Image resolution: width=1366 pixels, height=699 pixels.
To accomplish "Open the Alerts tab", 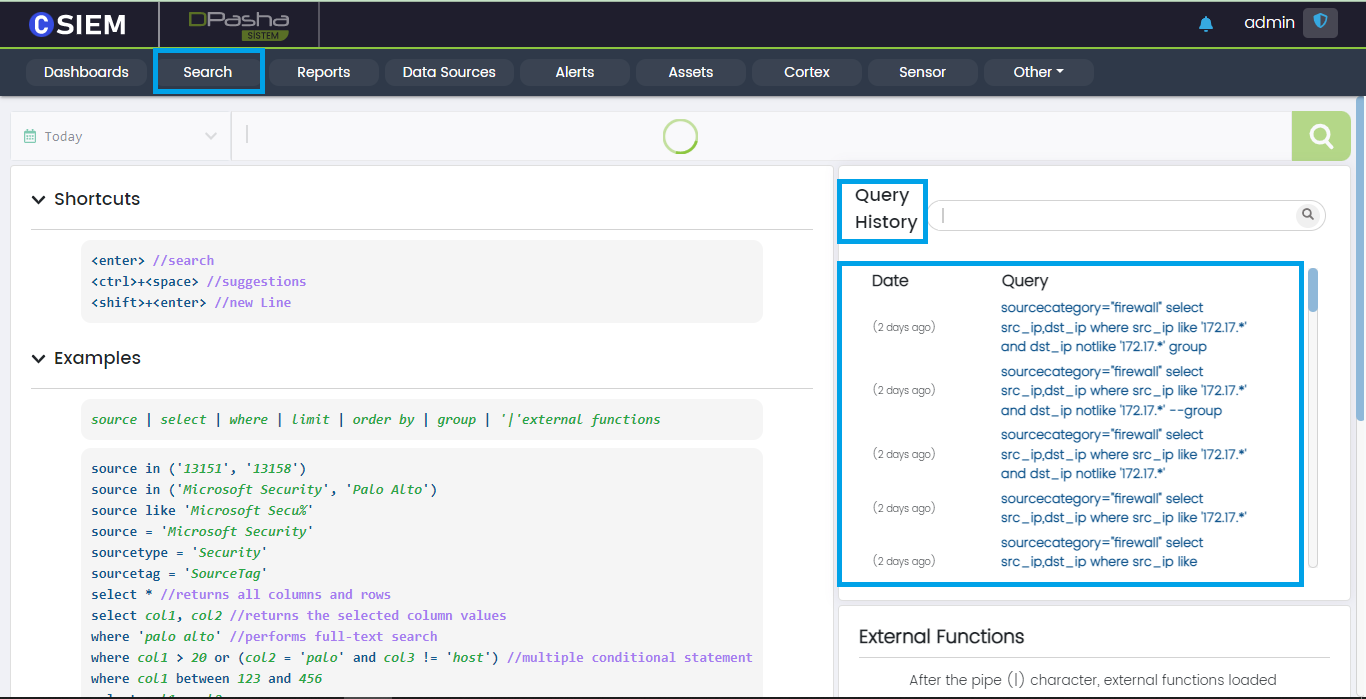I will tap(574, 72).
